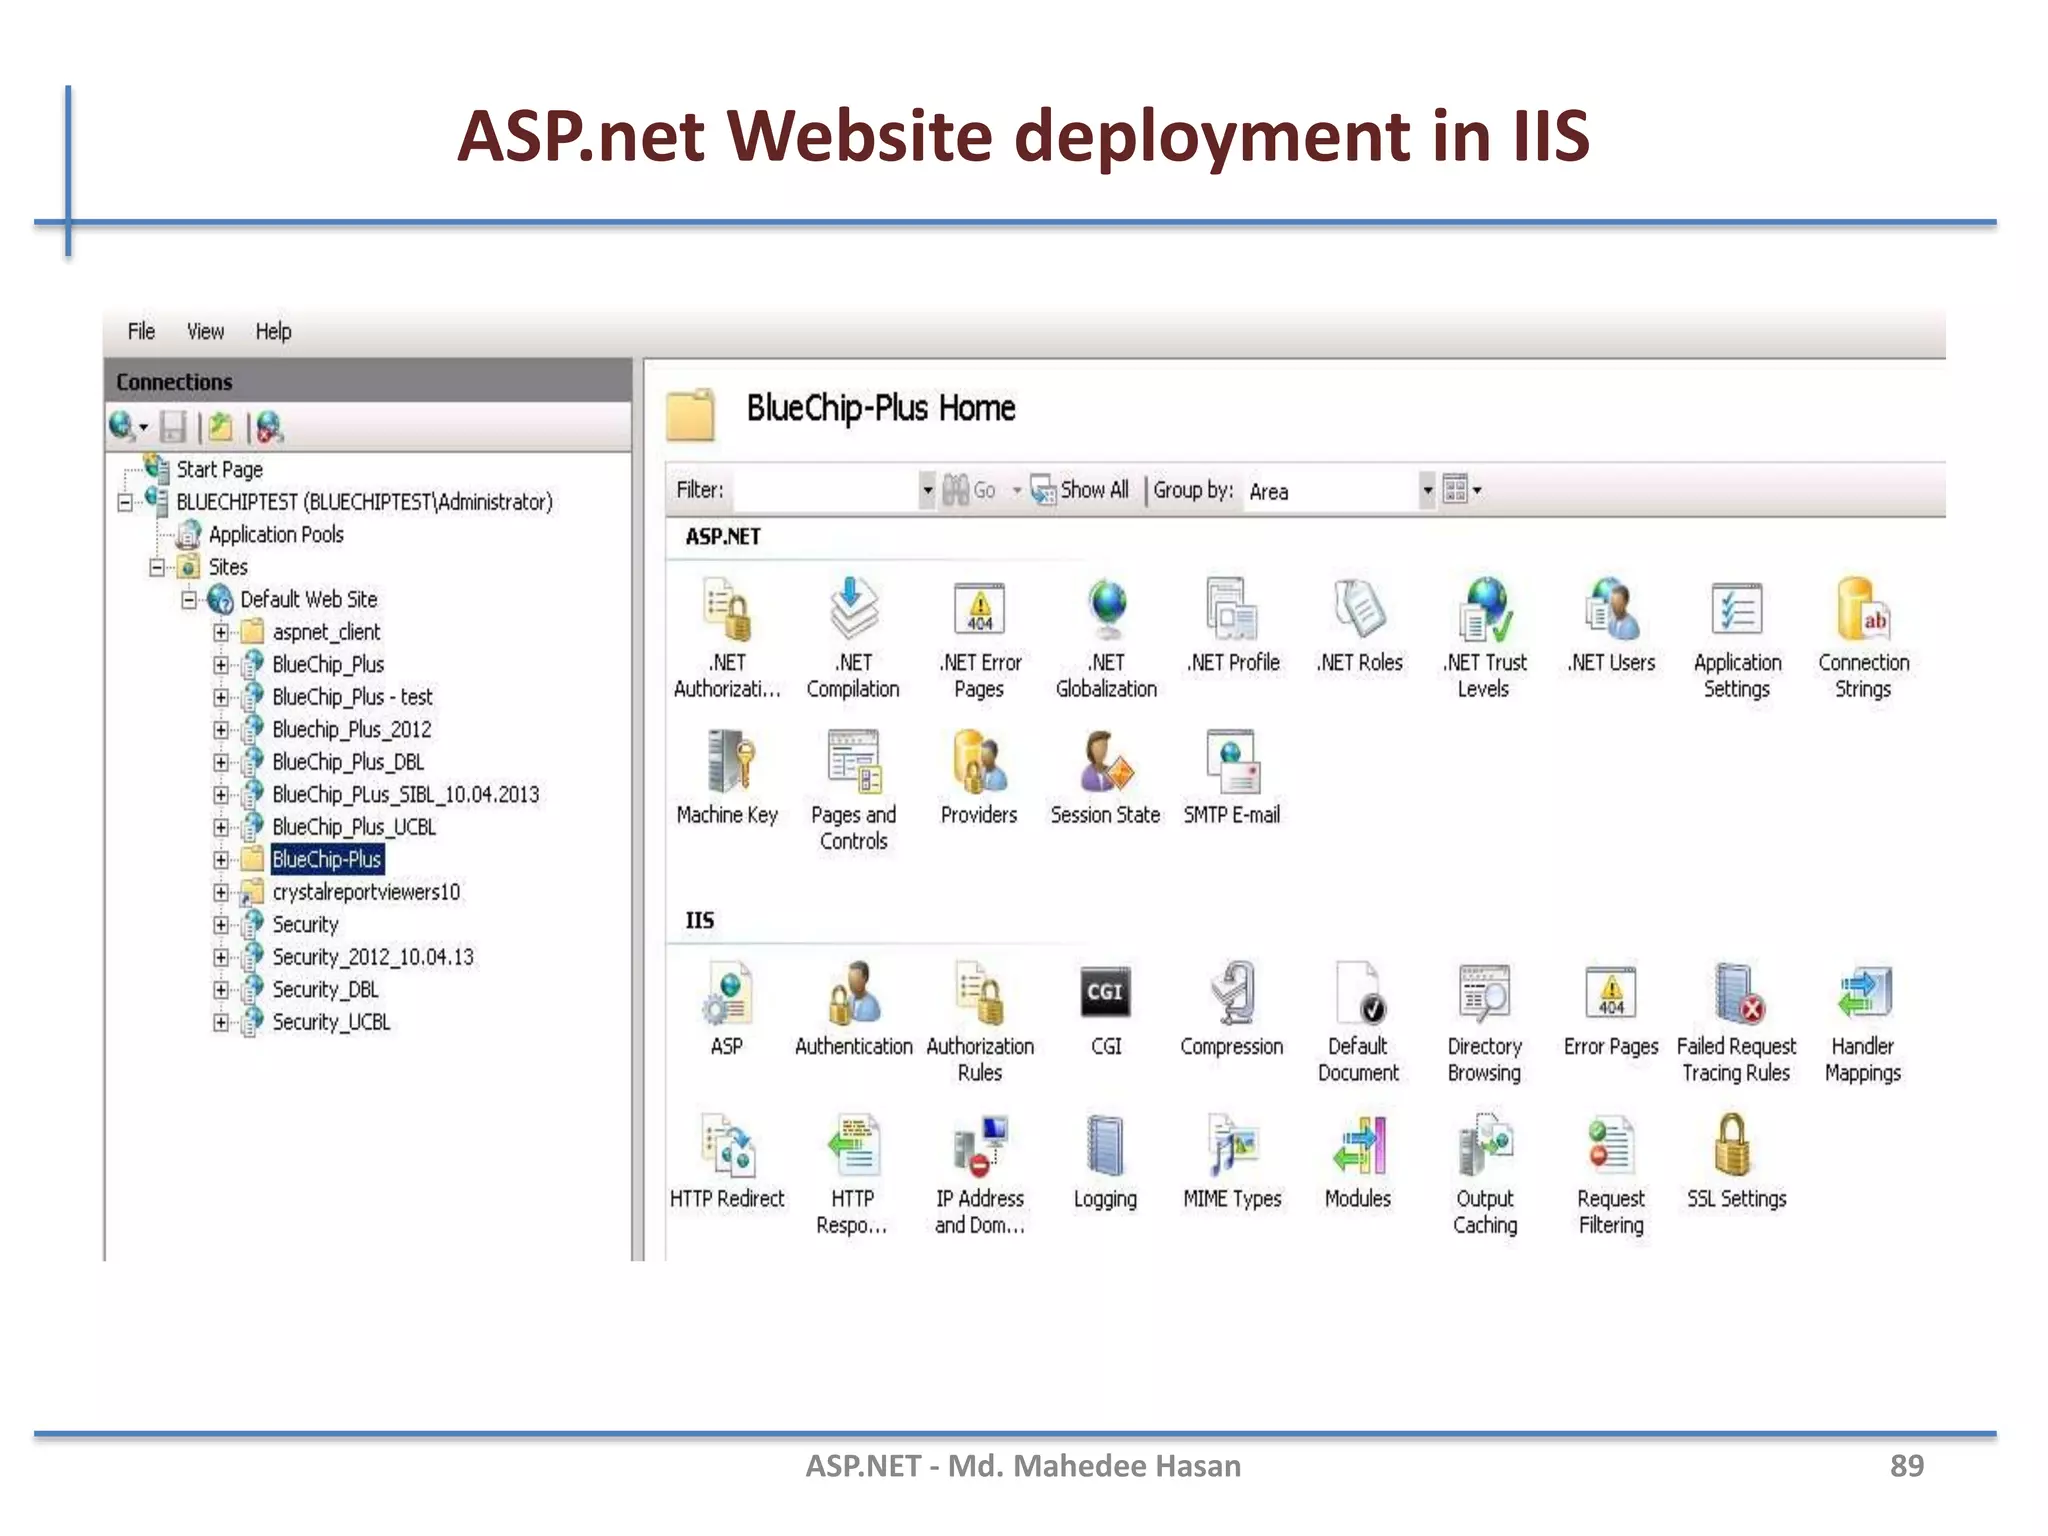Click the Save icon in Connections toolbar
Image resolution: width=2048 pixels, height=1536 pixels.
[173, 428]
